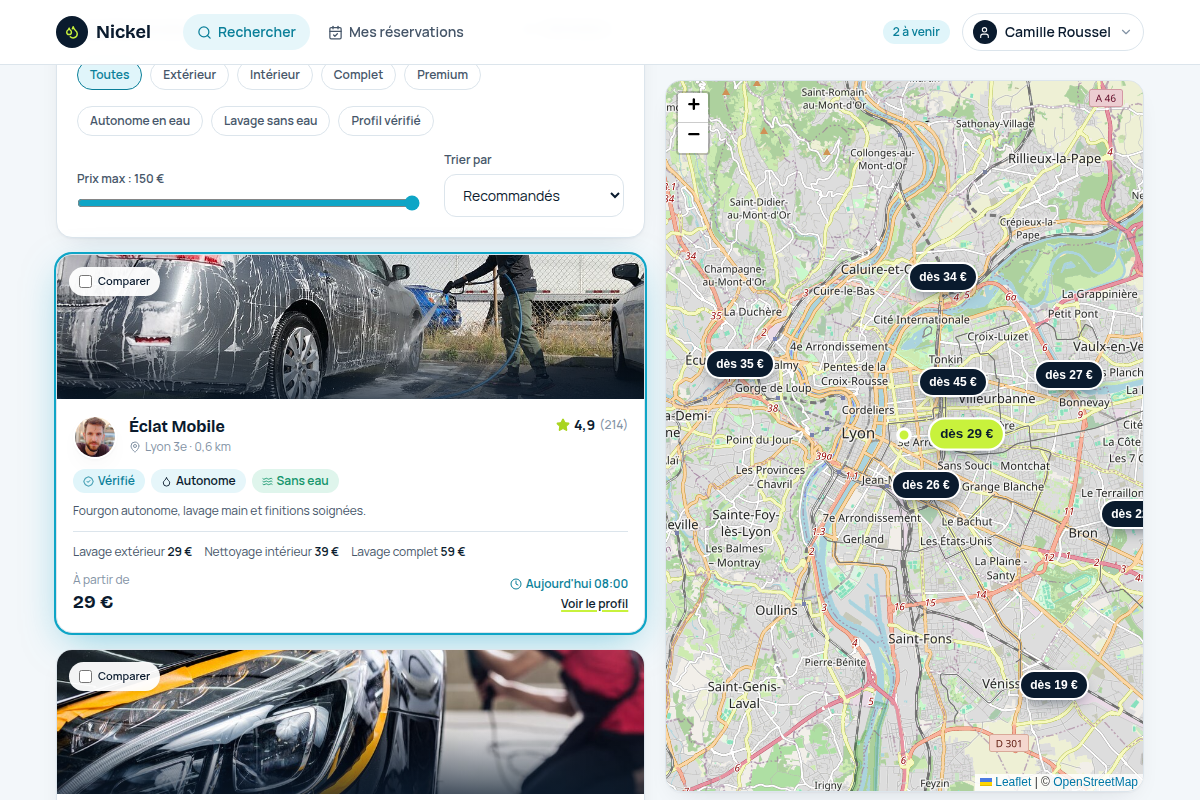Click the Lavage complet 59 € price

click(x=408, y=552)
